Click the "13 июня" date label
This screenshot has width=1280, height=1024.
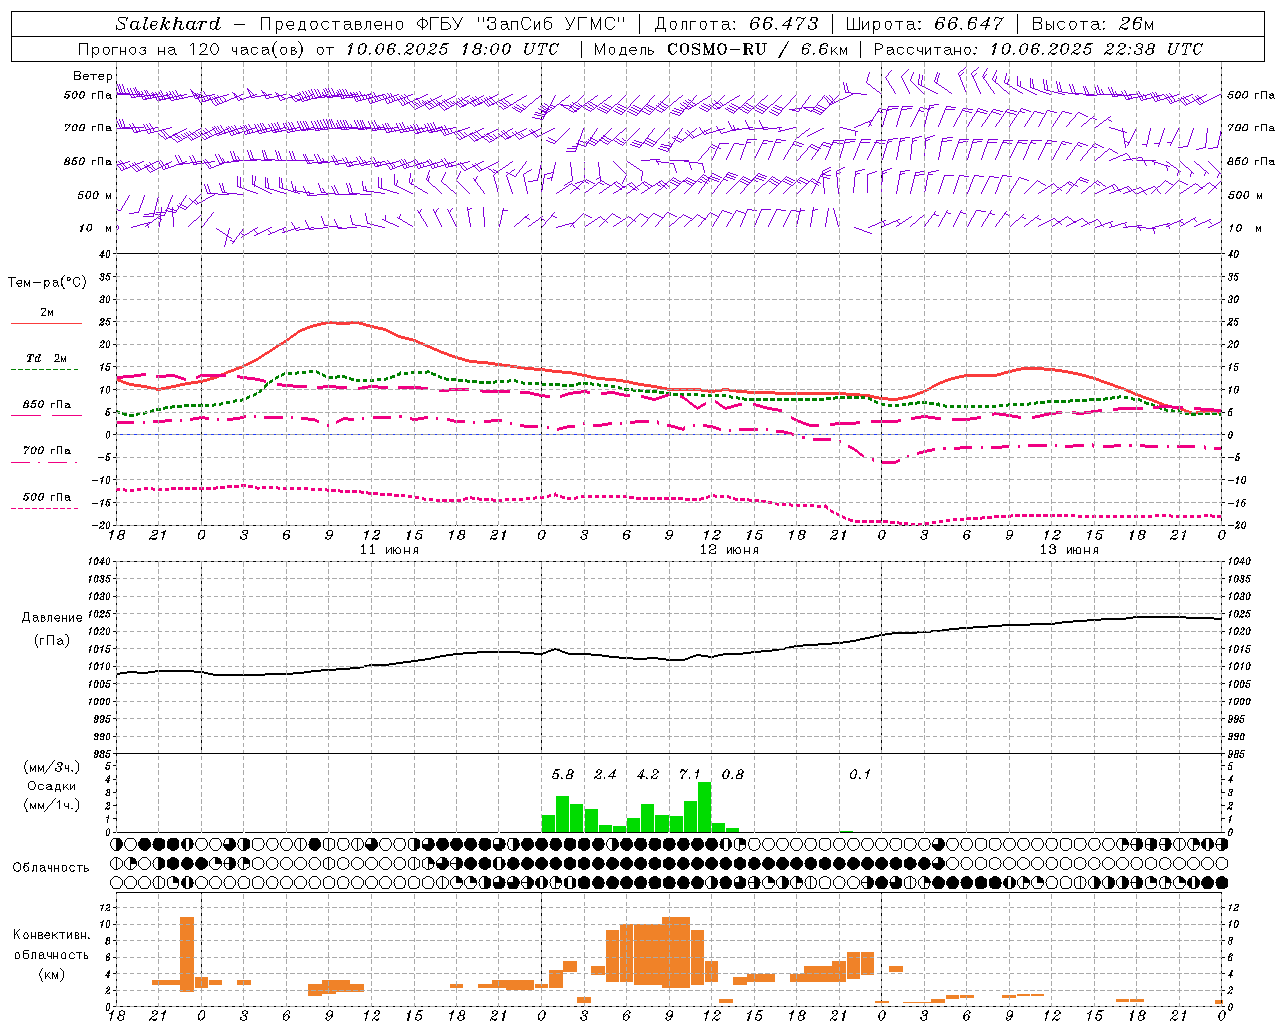point(1069,550)
